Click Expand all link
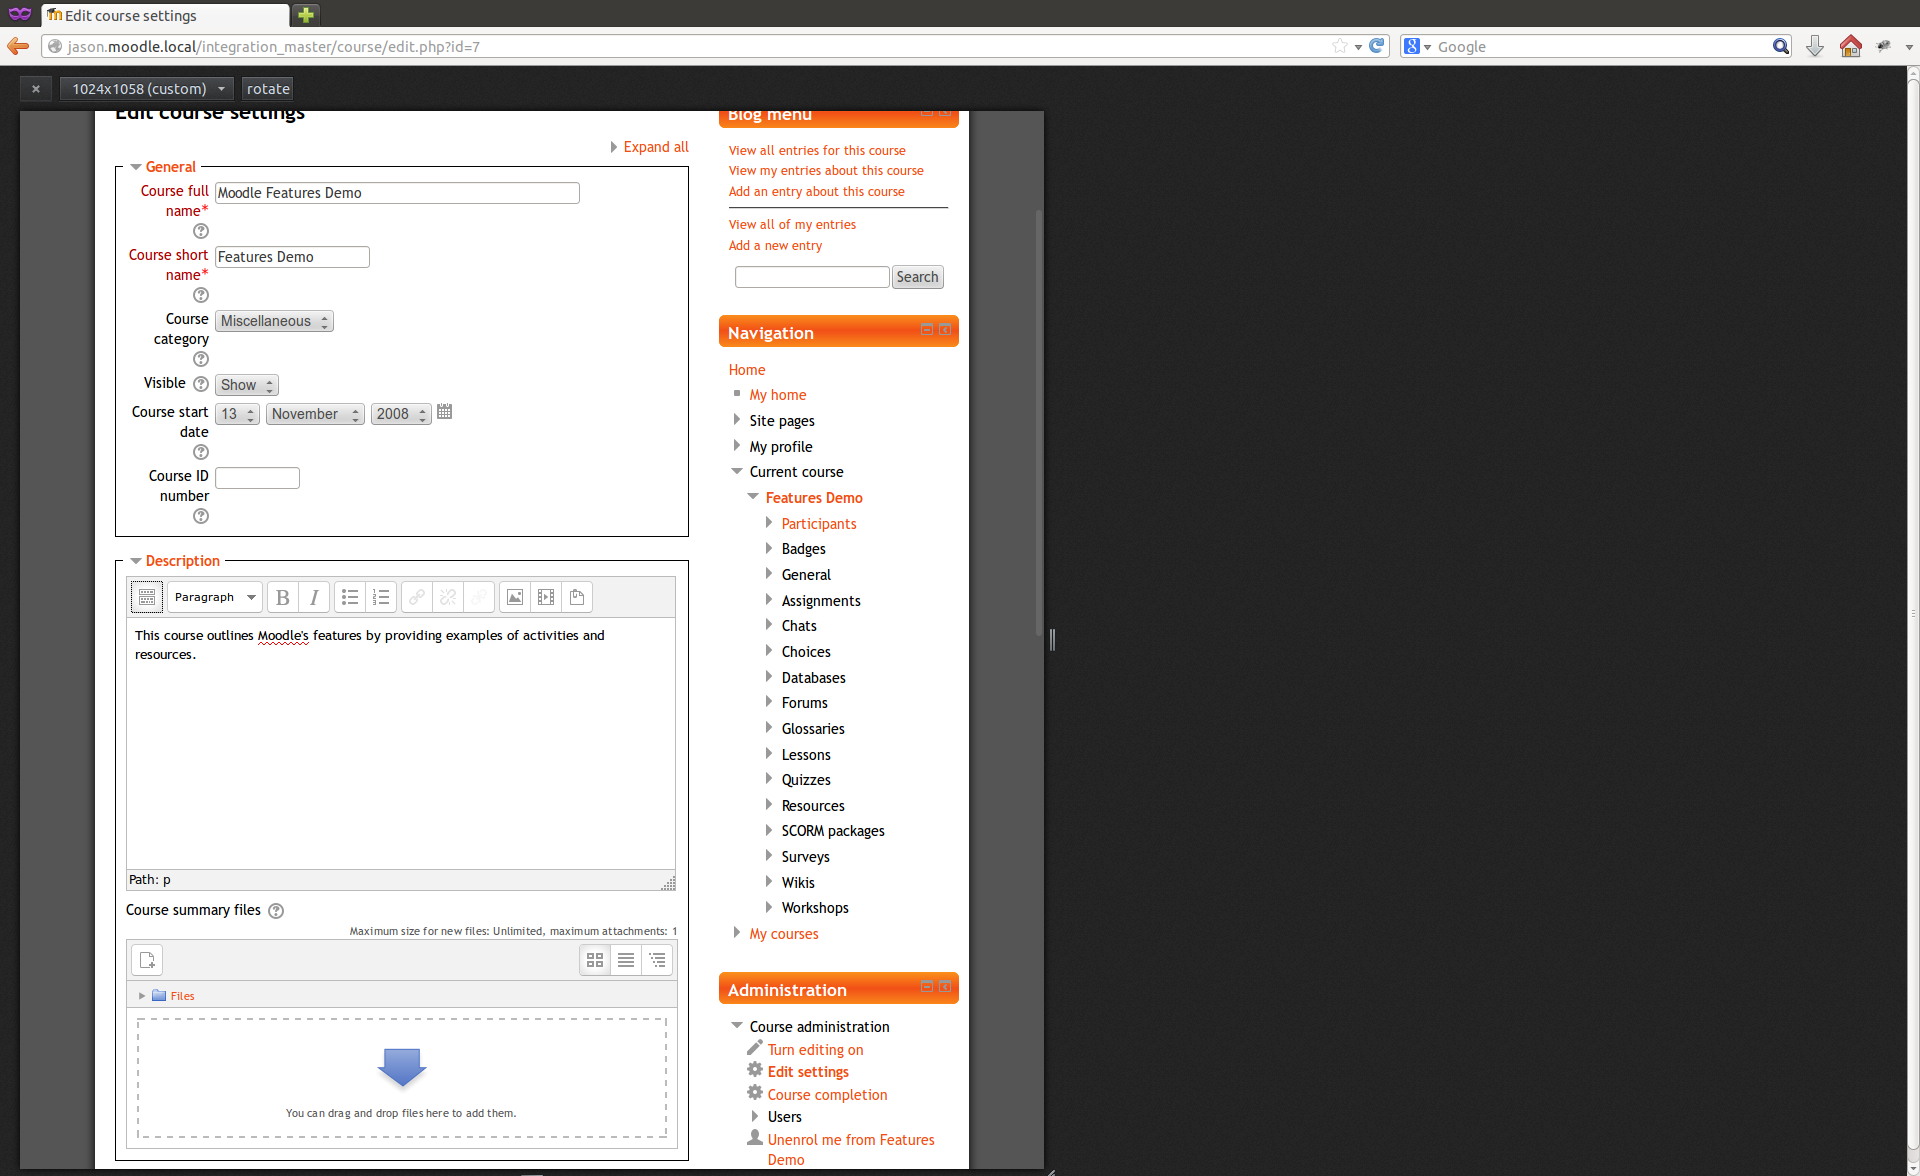This screenshot has height=1176, width=1920. [x=656, y=147]
